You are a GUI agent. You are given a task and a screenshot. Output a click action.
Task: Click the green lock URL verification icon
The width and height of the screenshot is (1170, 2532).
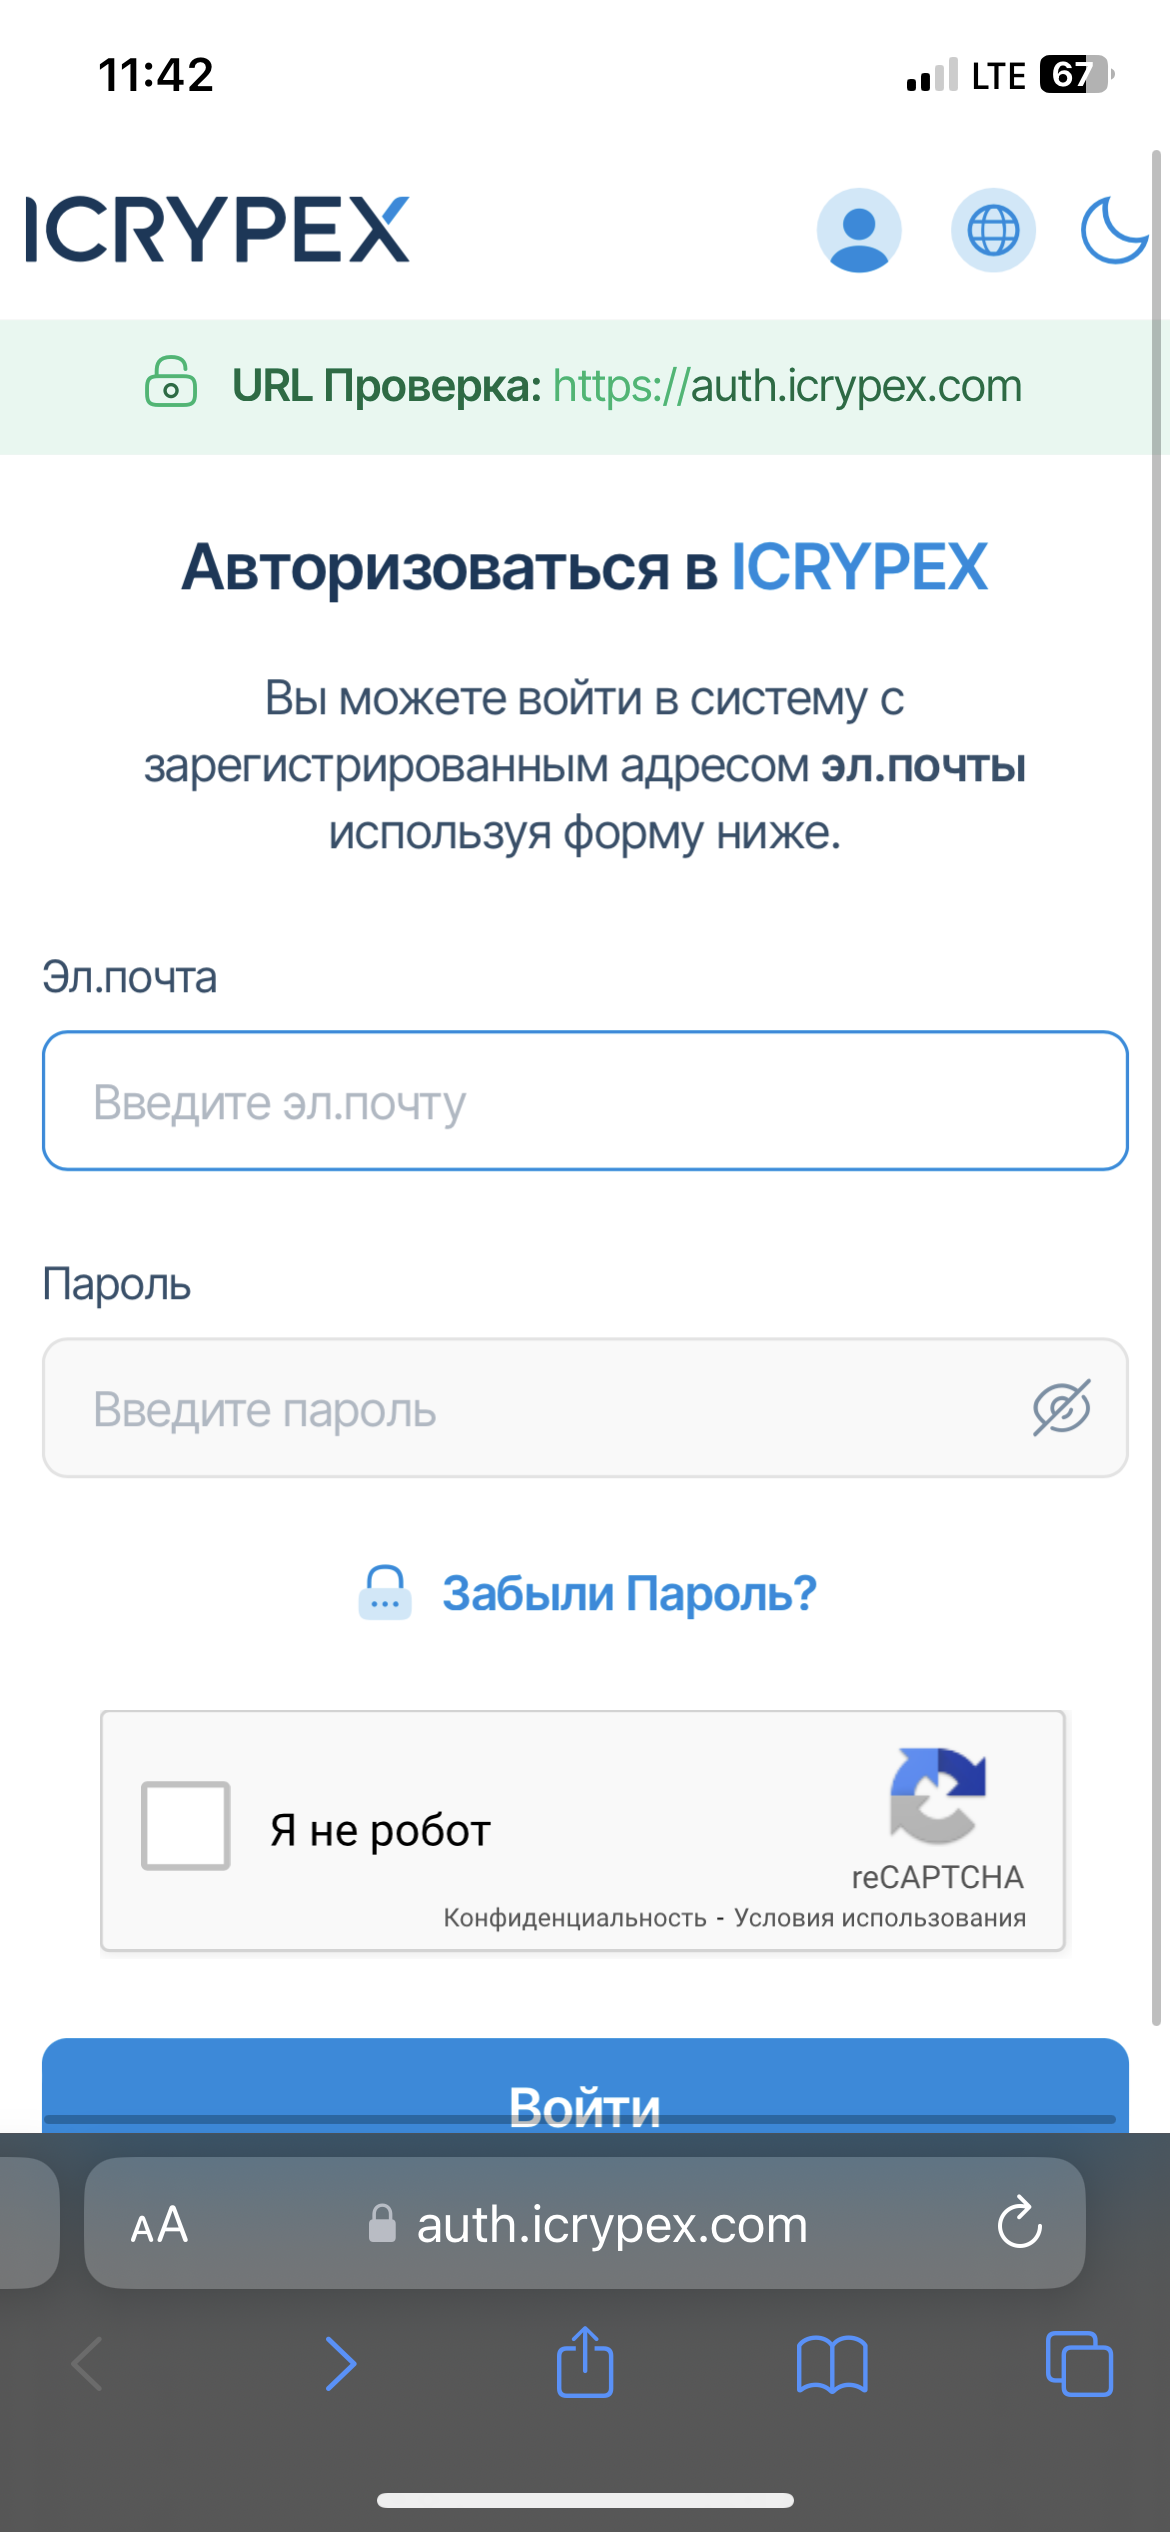pos(171,382)
